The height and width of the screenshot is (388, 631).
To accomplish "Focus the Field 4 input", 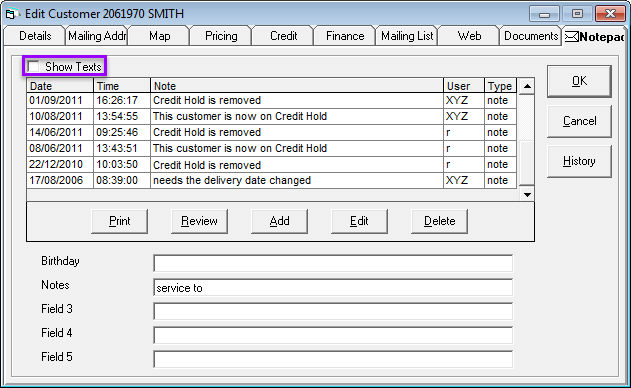I will [333, 335].
